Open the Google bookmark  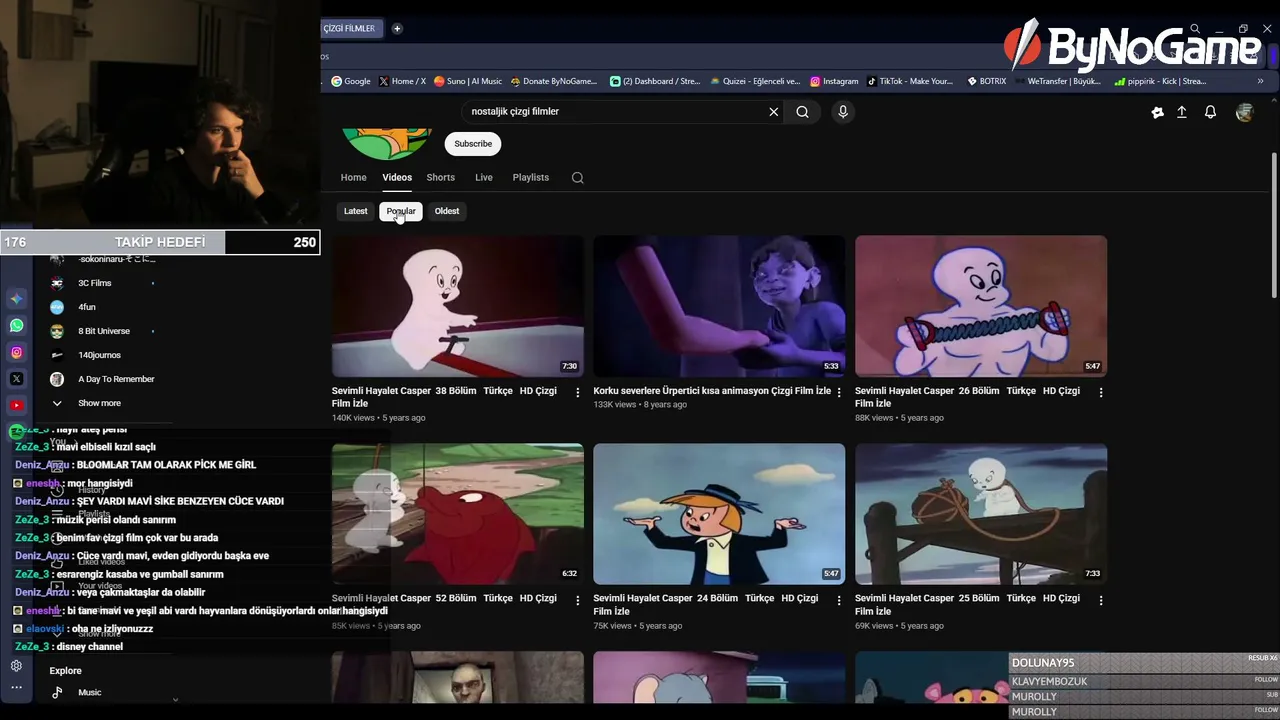(351, 81)
